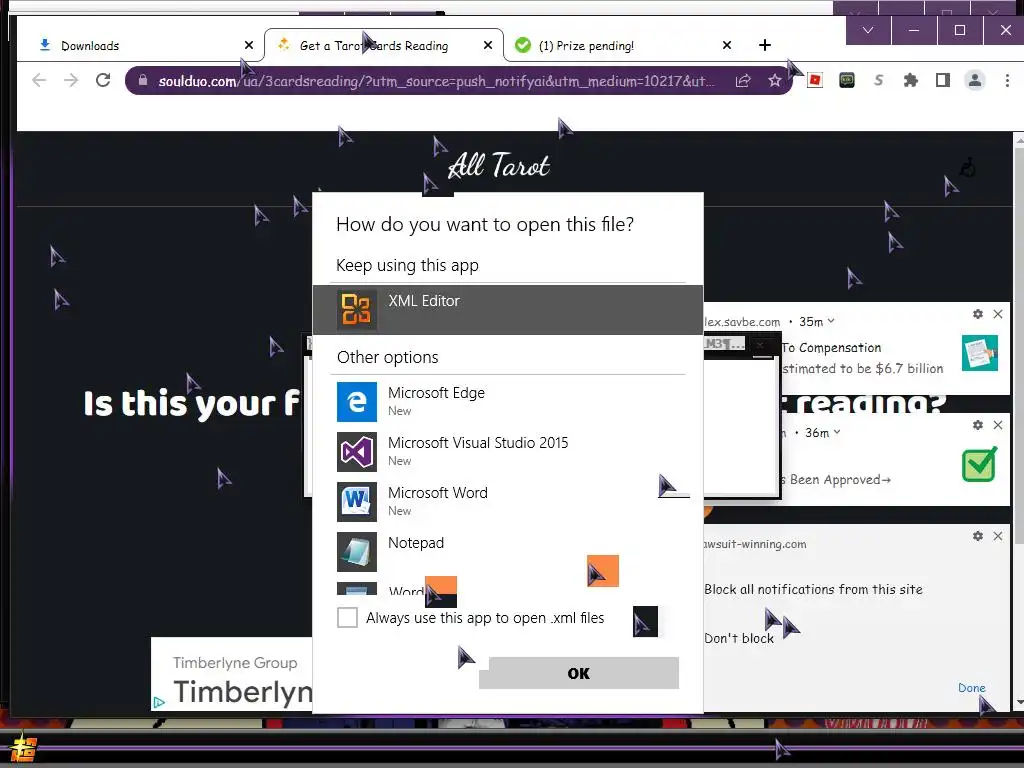Click the green-black extension icon
1024x768 pixels.
(x=846, y=80)
